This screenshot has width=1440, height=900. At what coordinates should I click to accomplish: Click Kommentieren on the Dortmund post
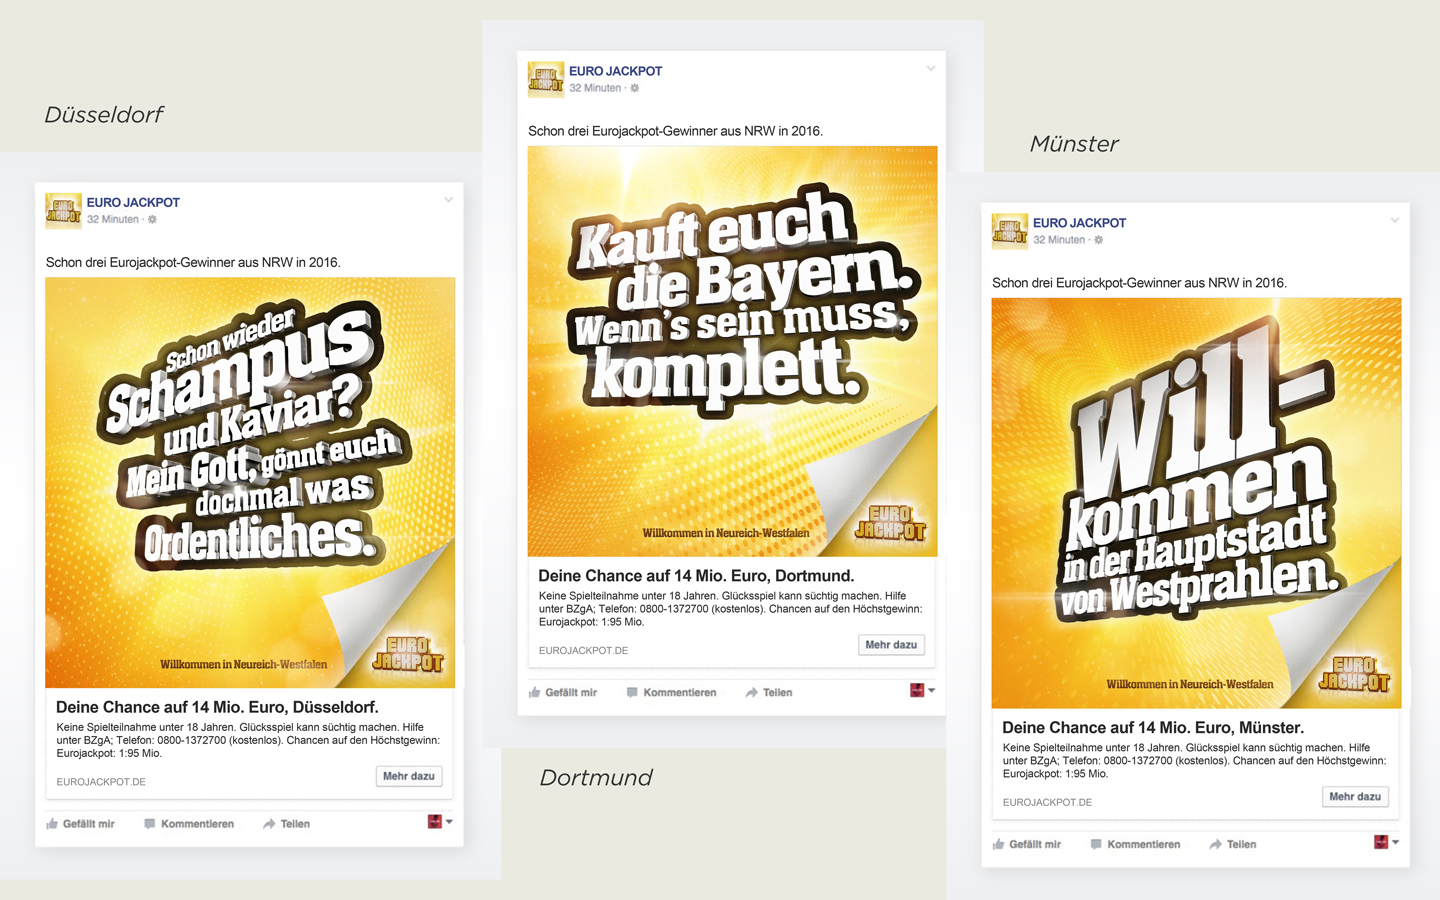[x=671, y=692]
